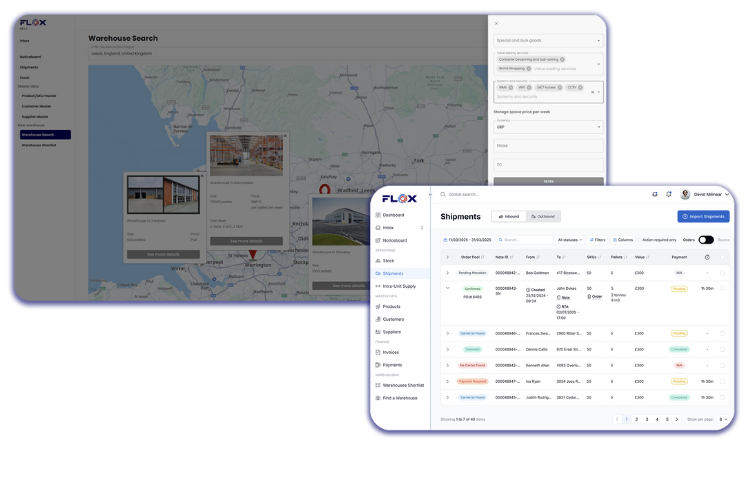
Task: Go to page 3 of shipments
Action: click(647, 419)
